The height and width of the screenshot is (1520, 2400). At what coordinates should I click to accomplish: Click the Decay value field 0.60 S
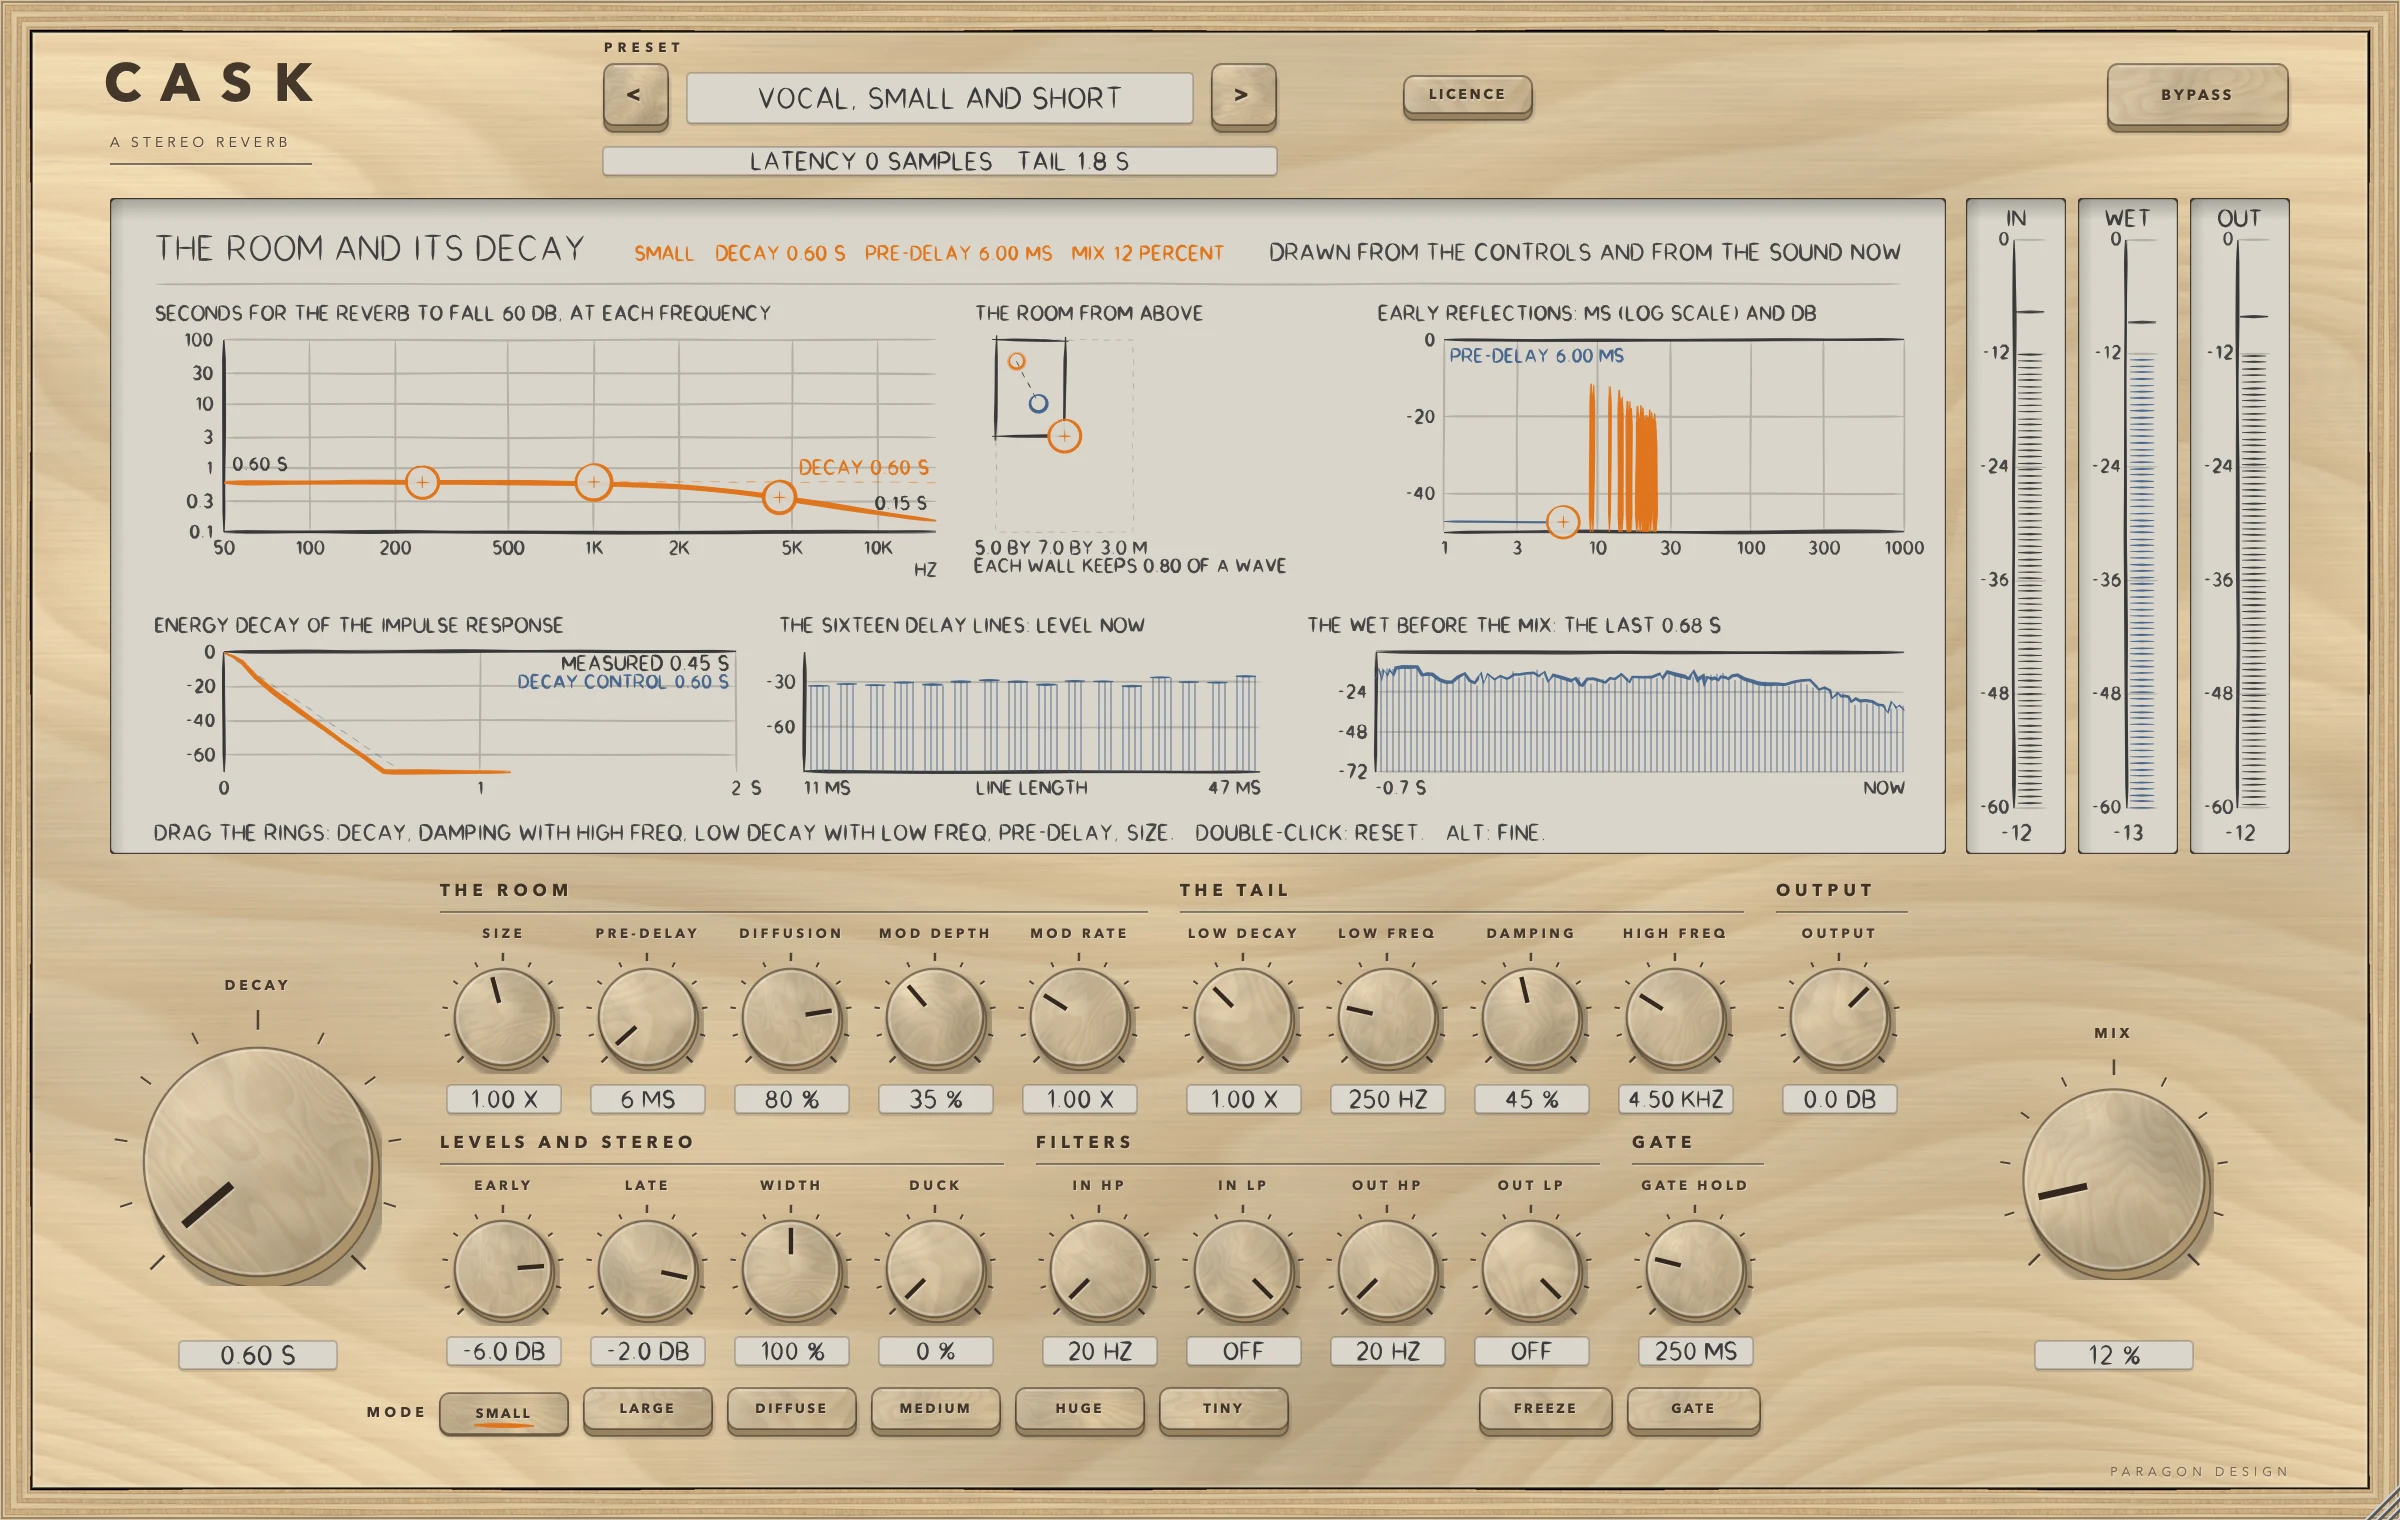[x=258, y=1355]
